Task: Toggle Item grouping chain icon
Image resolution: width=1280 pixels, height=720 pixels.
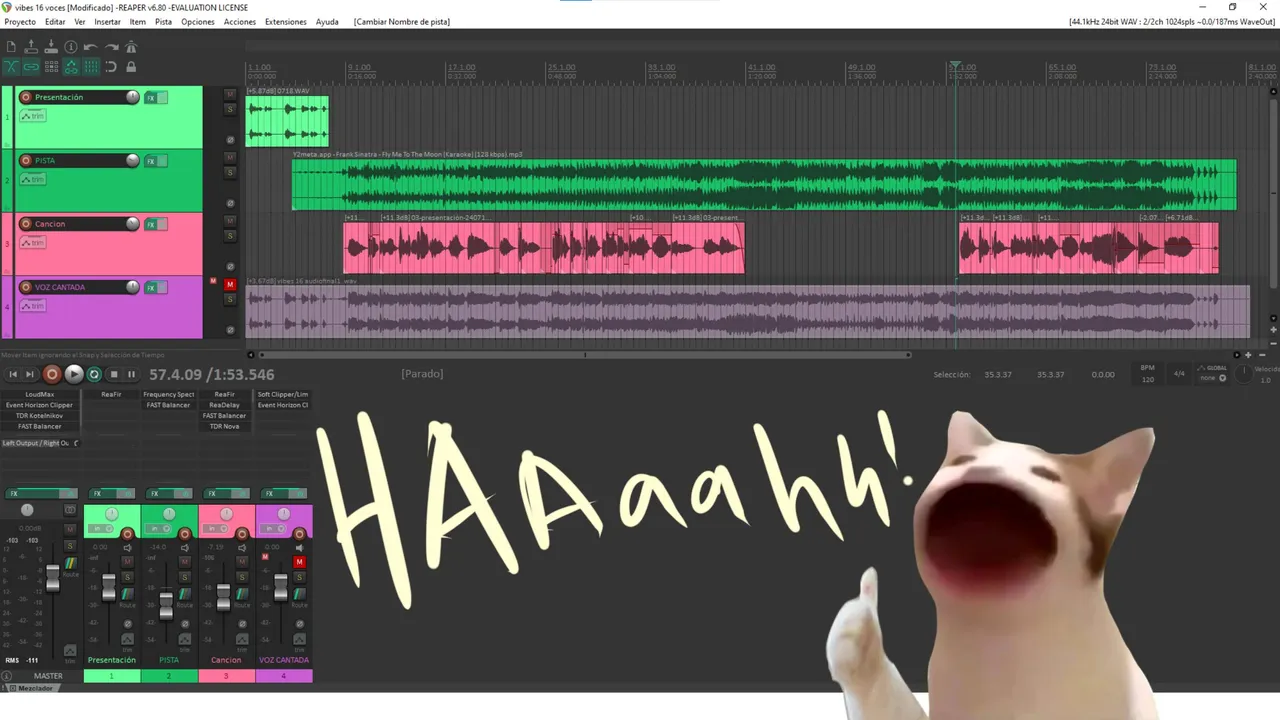Action: 31,67
